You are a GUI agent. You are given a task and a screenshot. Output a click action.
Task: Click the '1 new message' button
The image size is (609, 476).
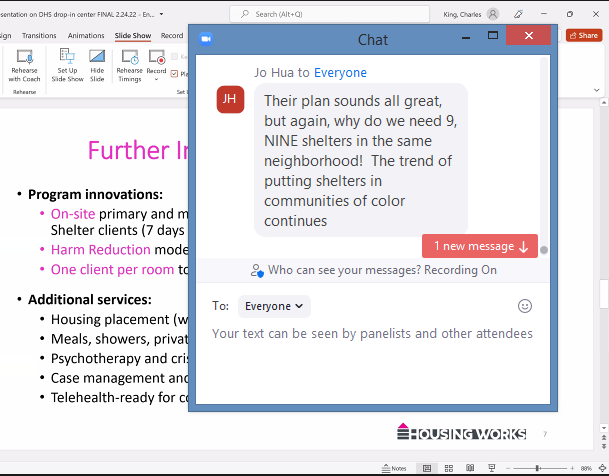[x=480, y=247]
